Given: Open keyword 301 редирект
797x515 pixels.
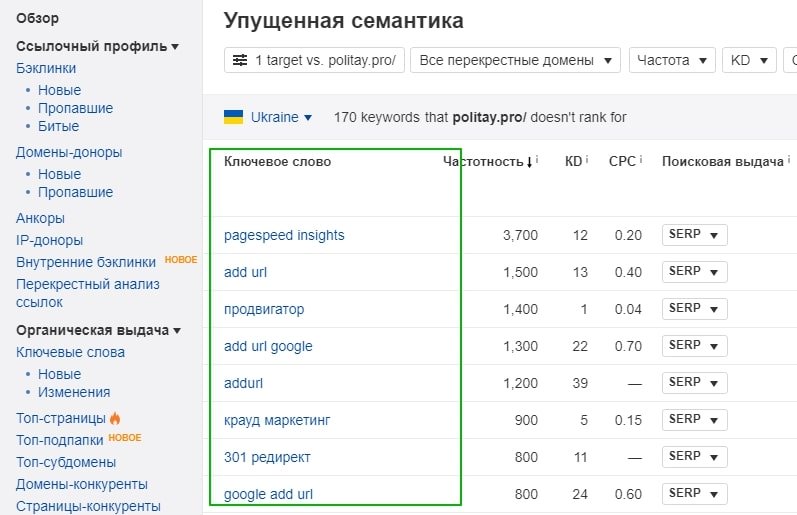Looking at the screenshot, I should coord(267,457).
